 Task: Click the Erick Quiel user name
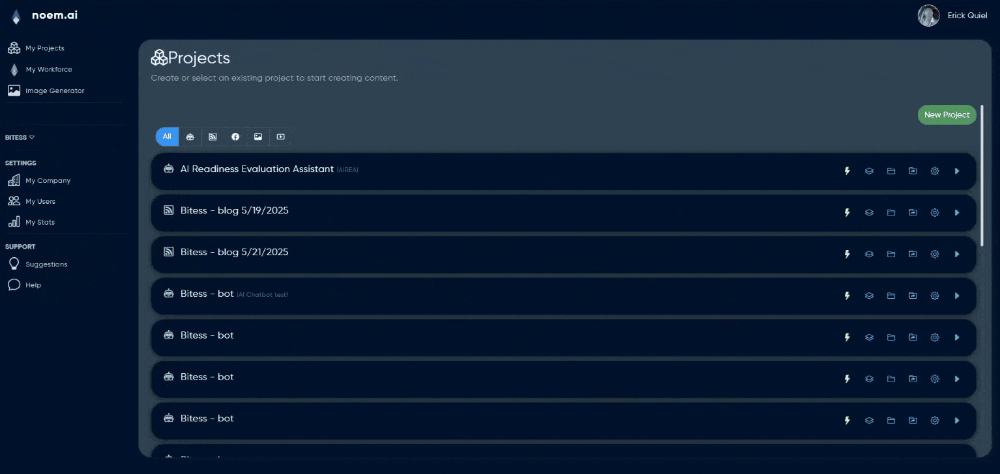[x=965, y=16]
